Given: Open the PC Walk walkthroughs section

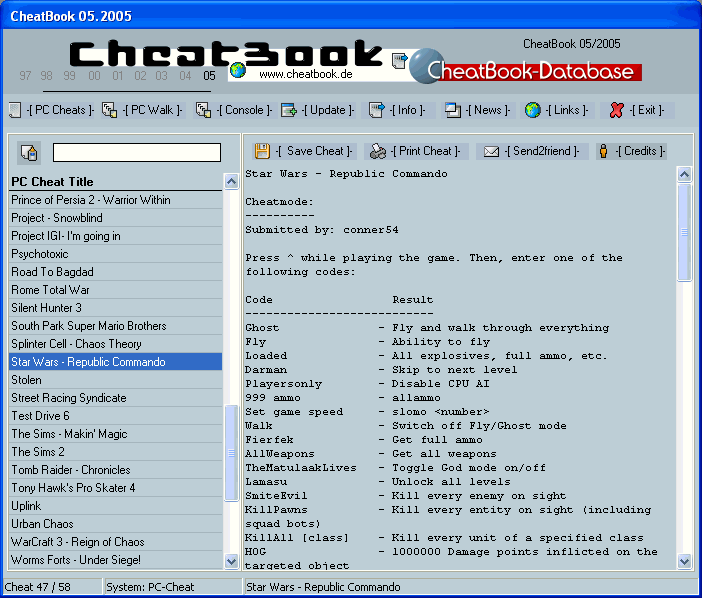Looking at the screenshot, I should click(x=144, y=110).
